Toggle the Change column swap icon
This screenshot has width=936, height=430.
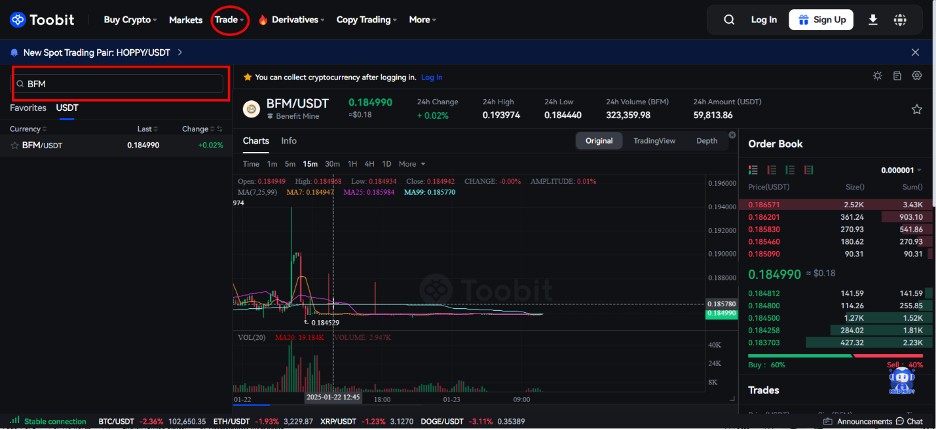pos(219,129)
